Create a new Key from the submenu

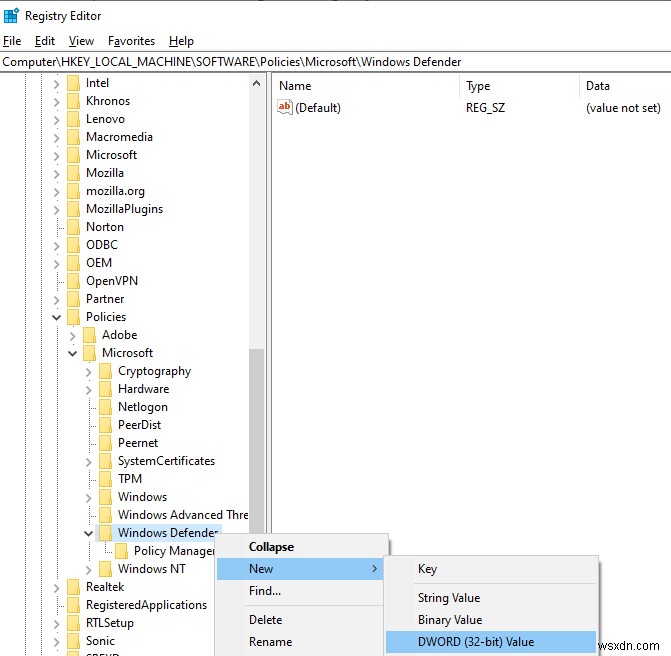[491, 569]
